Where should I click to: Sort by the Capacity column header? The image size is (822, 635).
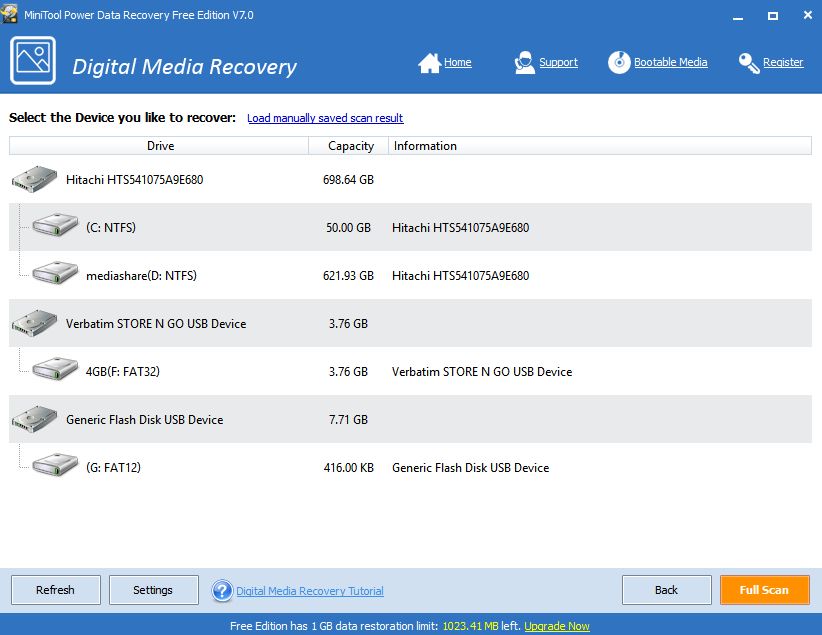(350, 146)
